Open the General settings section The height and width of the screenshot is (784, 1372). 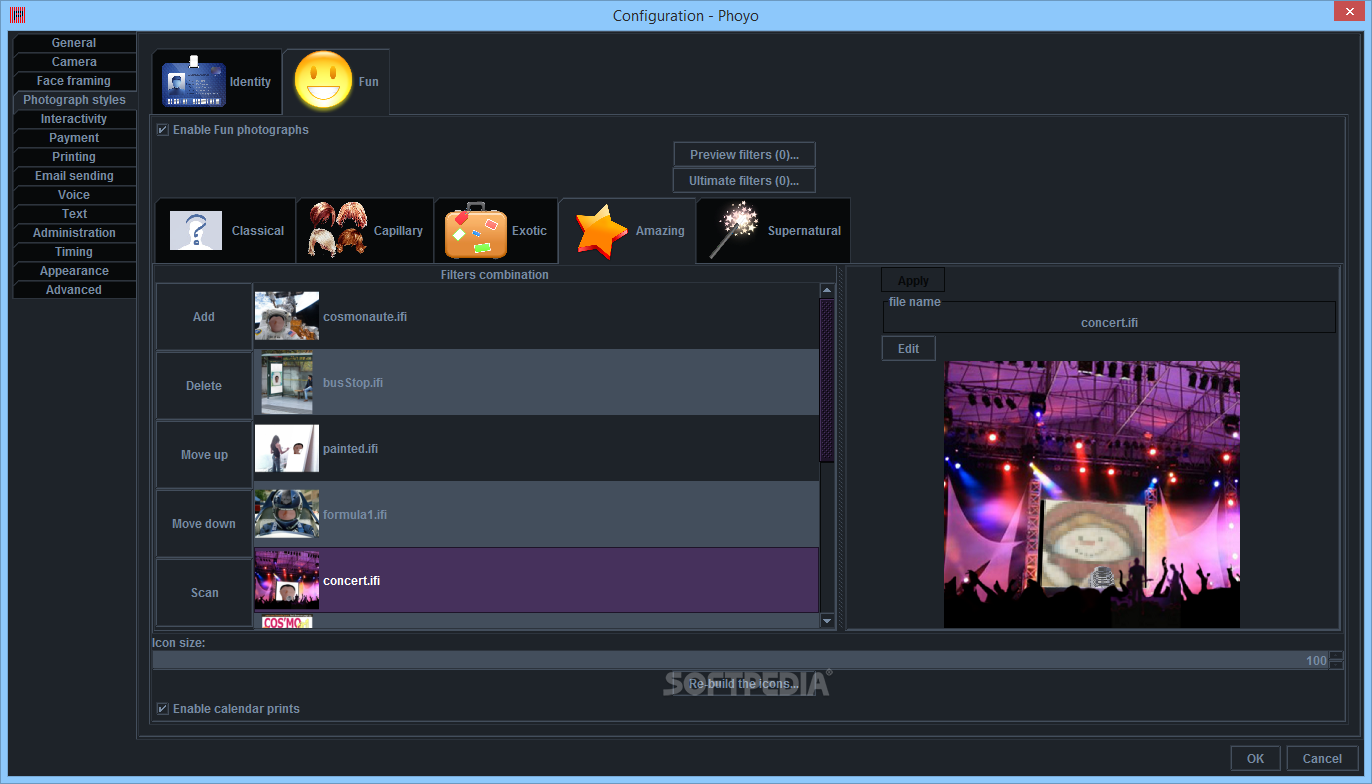(x=74, y=43)
